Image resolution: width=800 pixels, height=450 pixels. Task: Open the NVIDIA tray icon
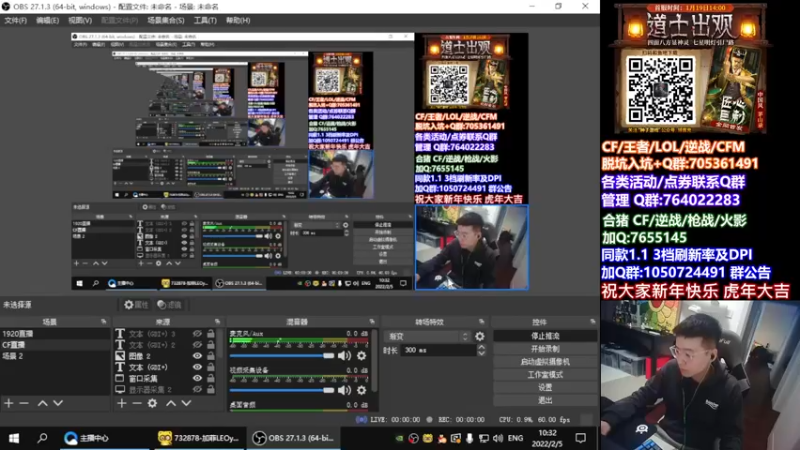pos(399,438)
